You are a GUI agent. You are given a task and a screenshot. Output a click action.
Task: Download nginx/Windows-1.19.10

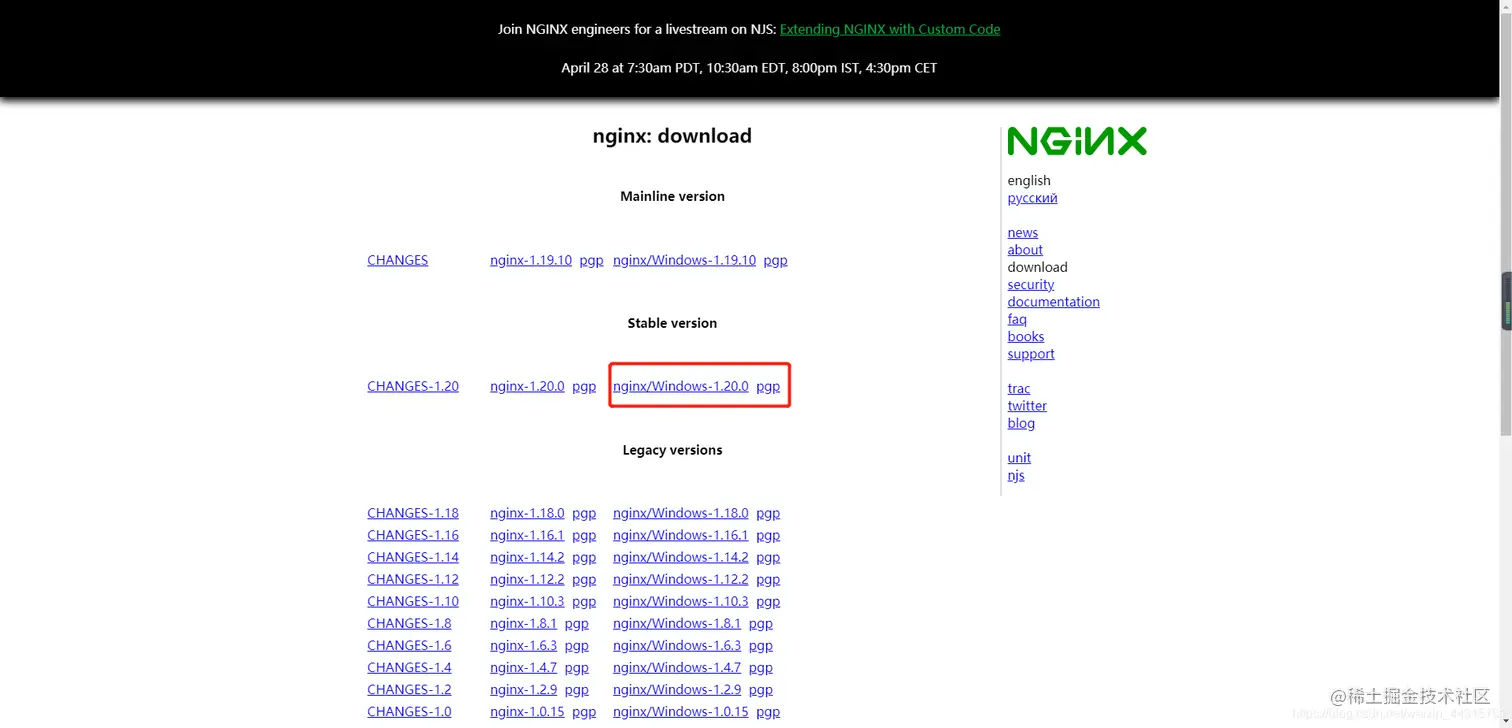(x=684, y=260)
